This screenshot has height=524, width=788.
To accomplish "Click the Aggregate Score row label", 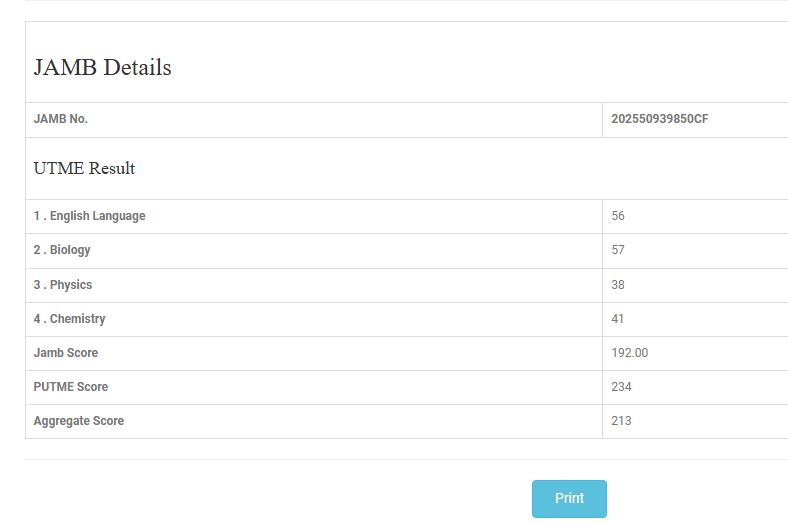I will (79, 421).
